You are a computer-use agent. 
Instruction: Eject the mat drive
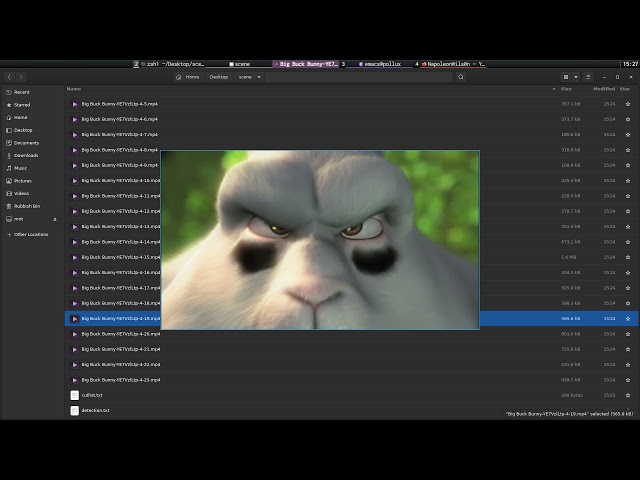[x=55, y=219]
